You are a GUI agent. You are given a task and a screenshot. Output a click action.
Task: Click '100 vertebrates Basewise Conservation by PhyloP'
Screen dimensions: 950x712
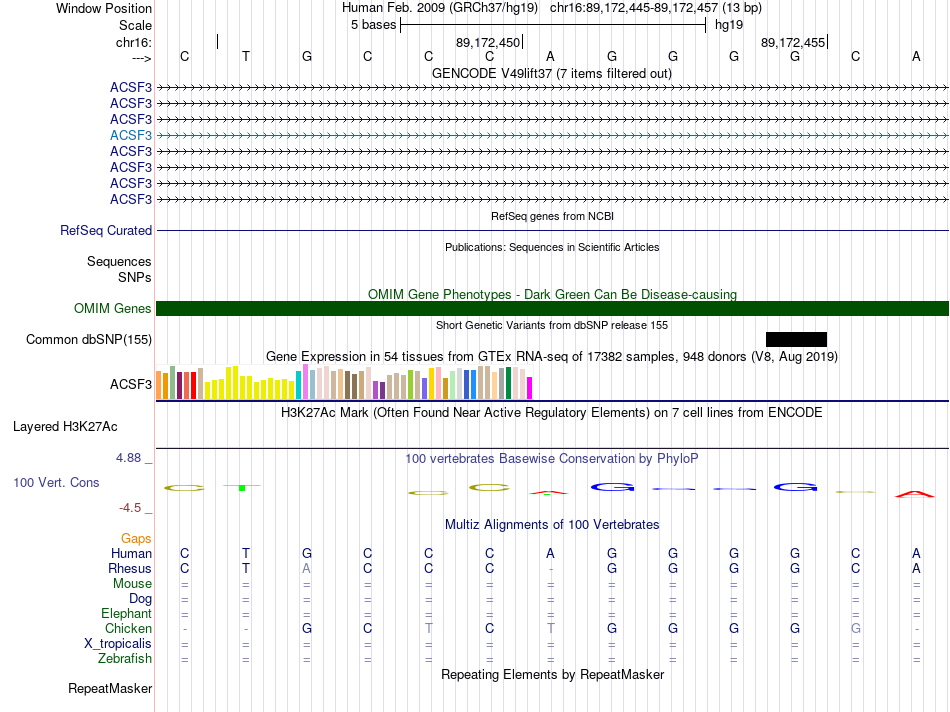552,459
